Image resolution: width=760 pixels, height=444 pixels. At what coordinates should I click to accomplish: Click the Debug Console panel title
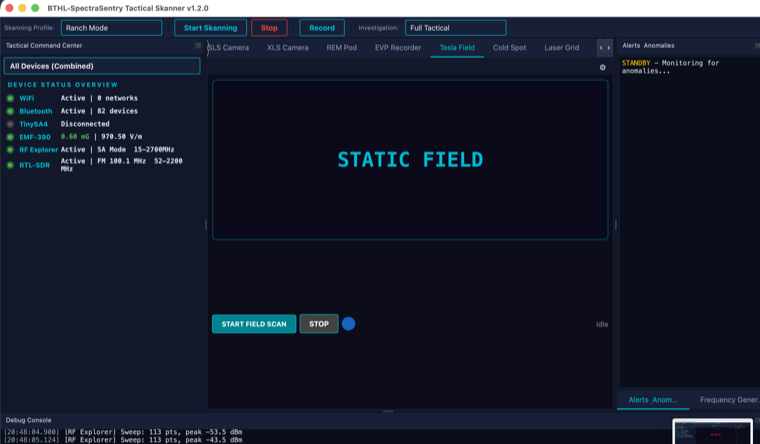pyautogui.click(x=29, y=420)
